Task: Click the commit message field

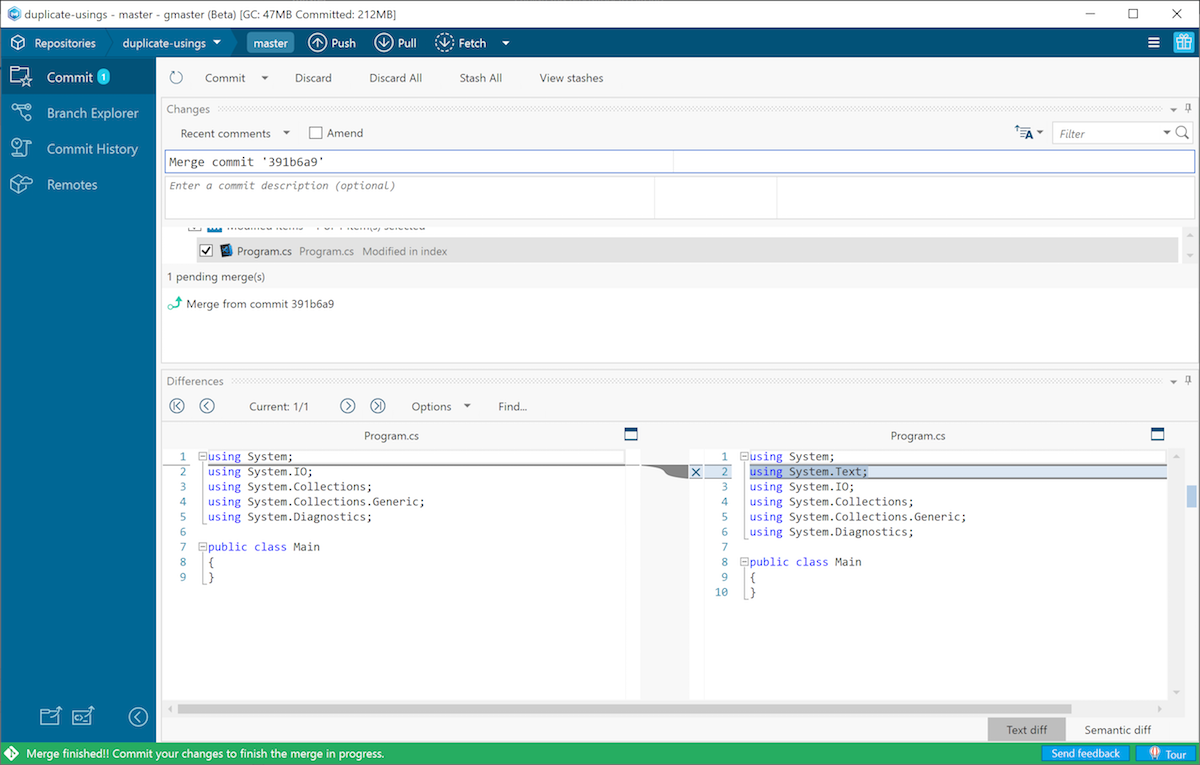Action: pyautogui.click(x=679, y=162)
